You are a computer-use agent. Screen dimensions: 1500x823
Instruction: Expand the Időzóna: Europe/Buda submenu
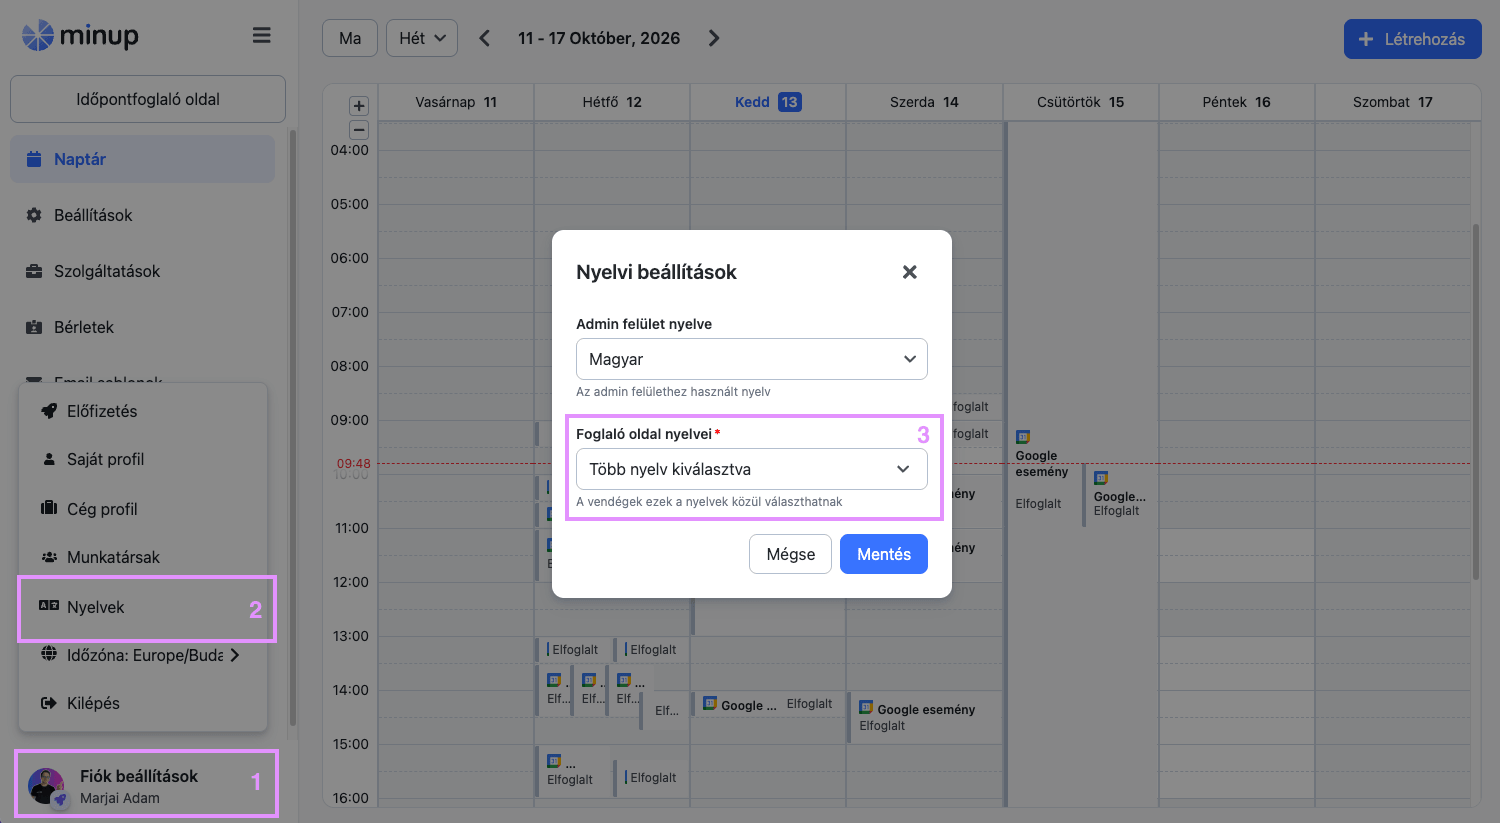[235, 655]
